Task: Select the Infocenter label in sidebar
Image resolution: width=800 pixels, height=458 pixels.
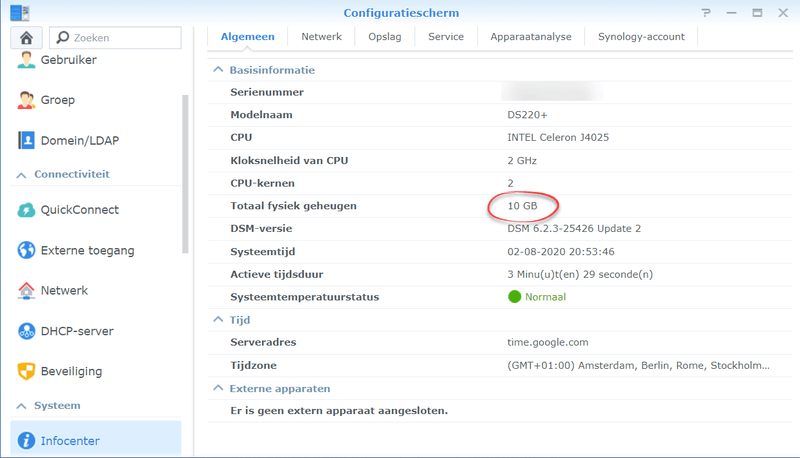Action: click(70, 441)
